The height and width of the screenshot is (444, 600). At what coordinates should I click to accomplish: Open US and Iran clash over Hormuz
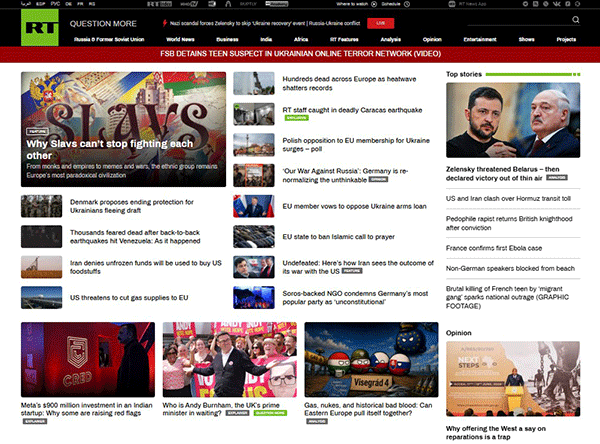click(508, 199)
